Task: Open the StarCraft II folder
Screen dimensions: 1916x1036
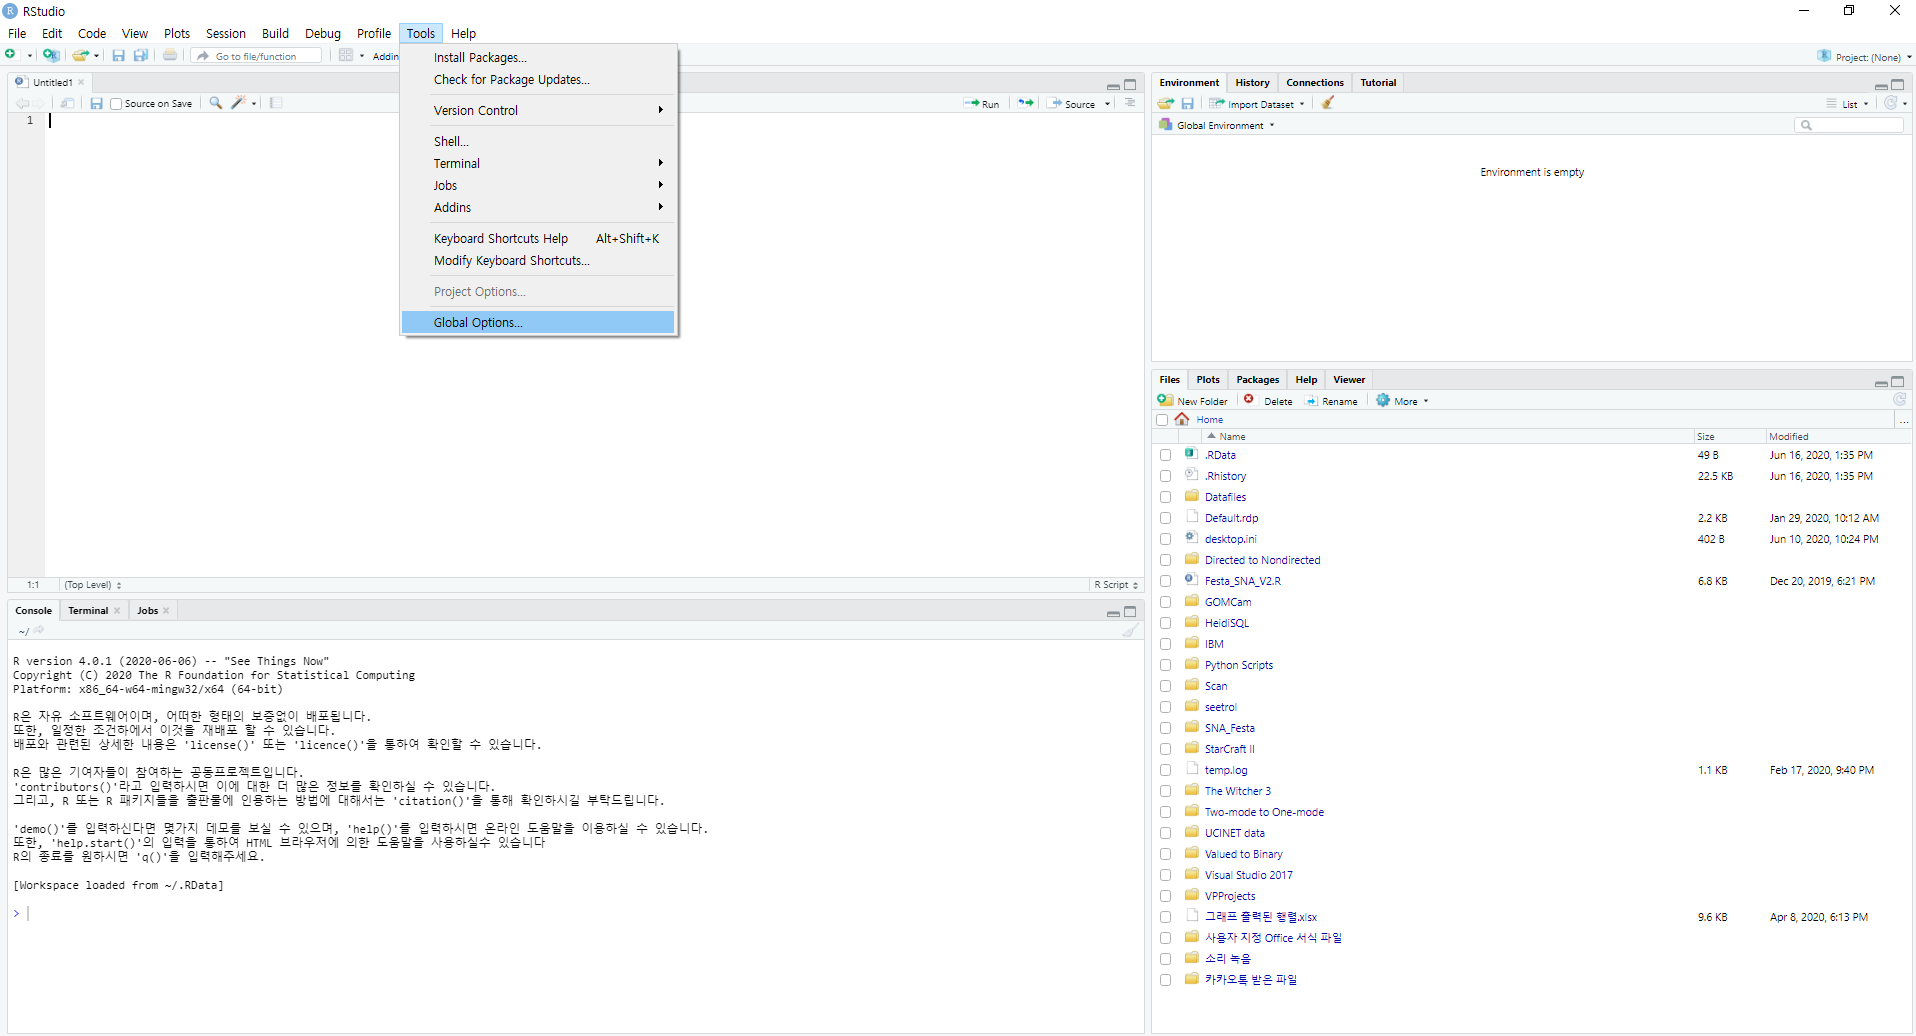Action: [1229, 749]
